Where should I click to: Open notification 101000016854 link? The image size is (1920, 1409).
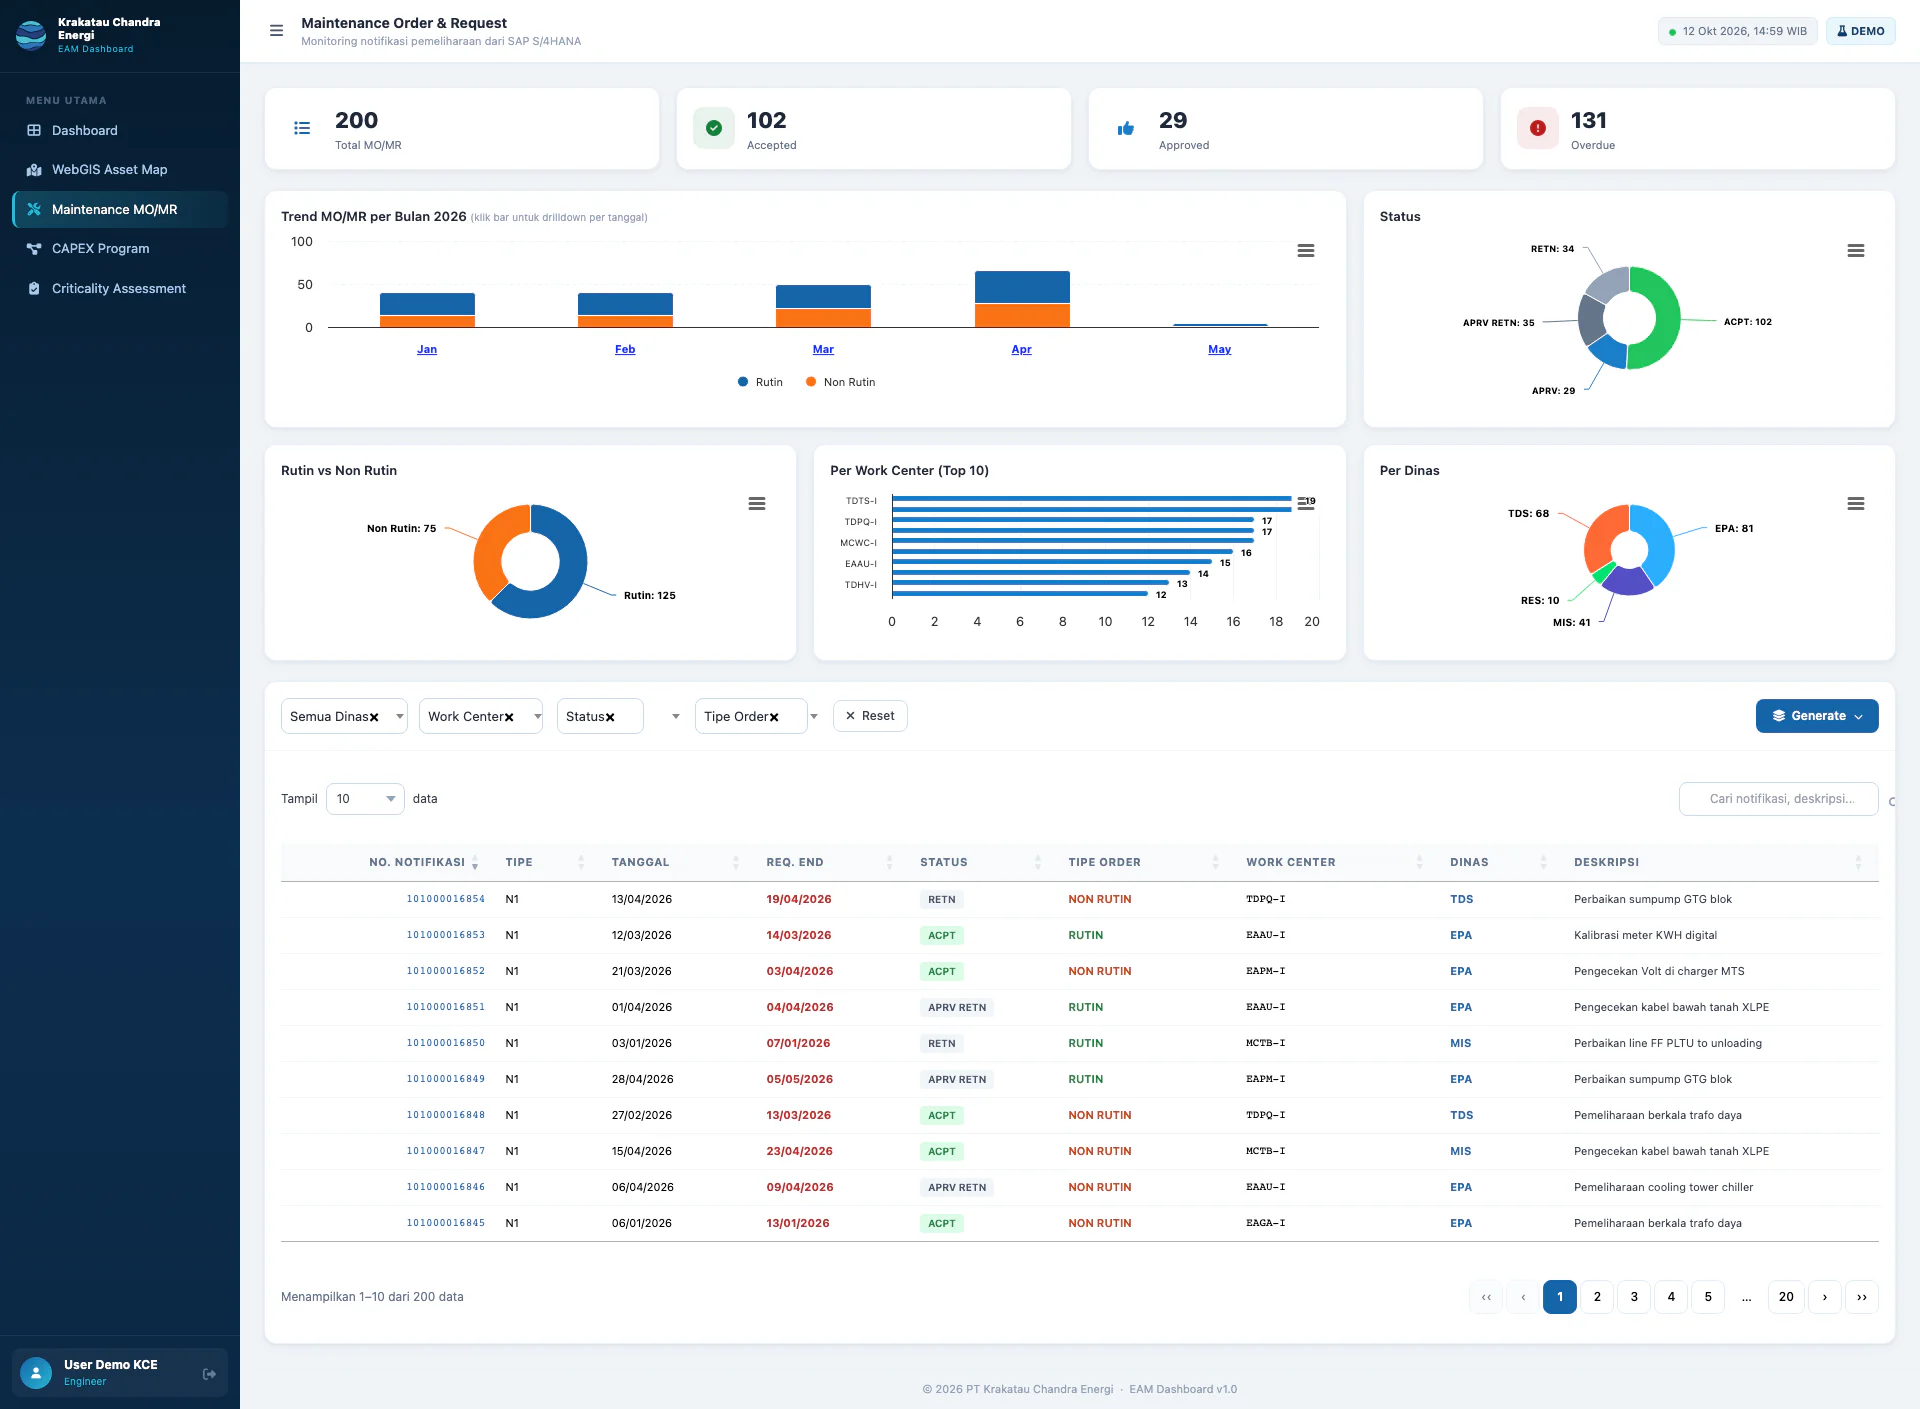445,899
